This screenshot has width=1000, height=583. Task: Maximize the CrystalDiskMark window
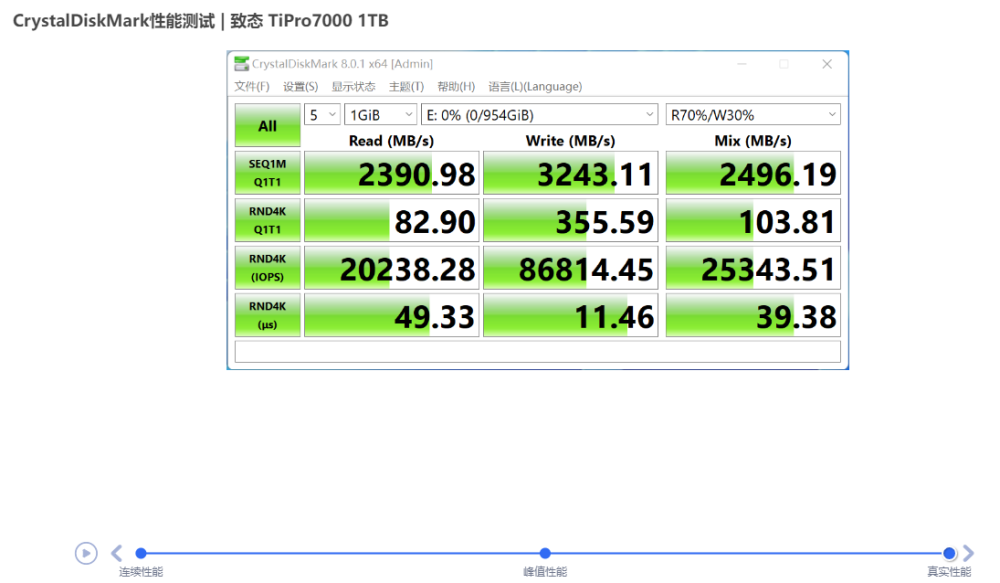tap(784, 64)
